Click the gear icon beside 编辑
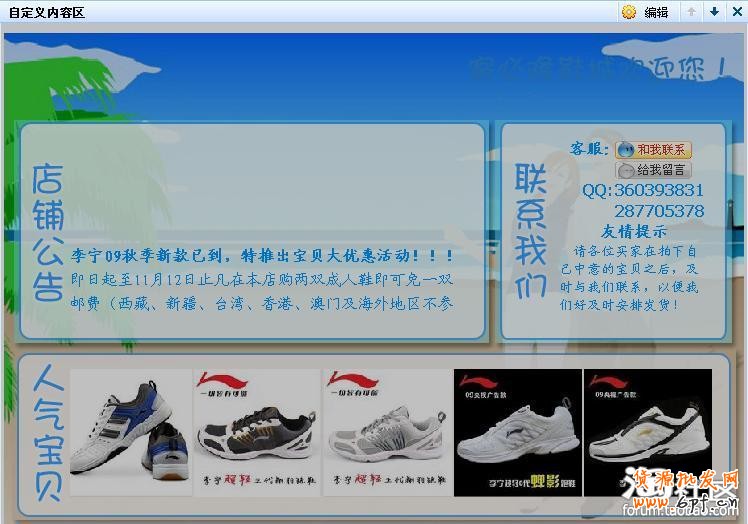748x524 pixels. pyautogui.click(x=629, y=12)
